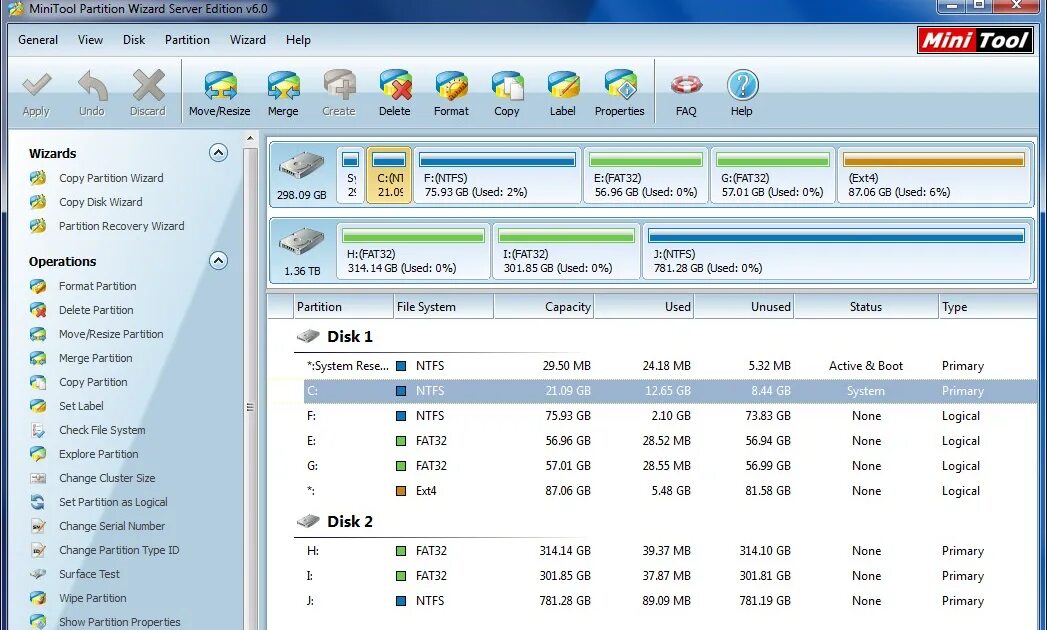Select F:(NTFS) block in disk map

[x=497, y=176]
